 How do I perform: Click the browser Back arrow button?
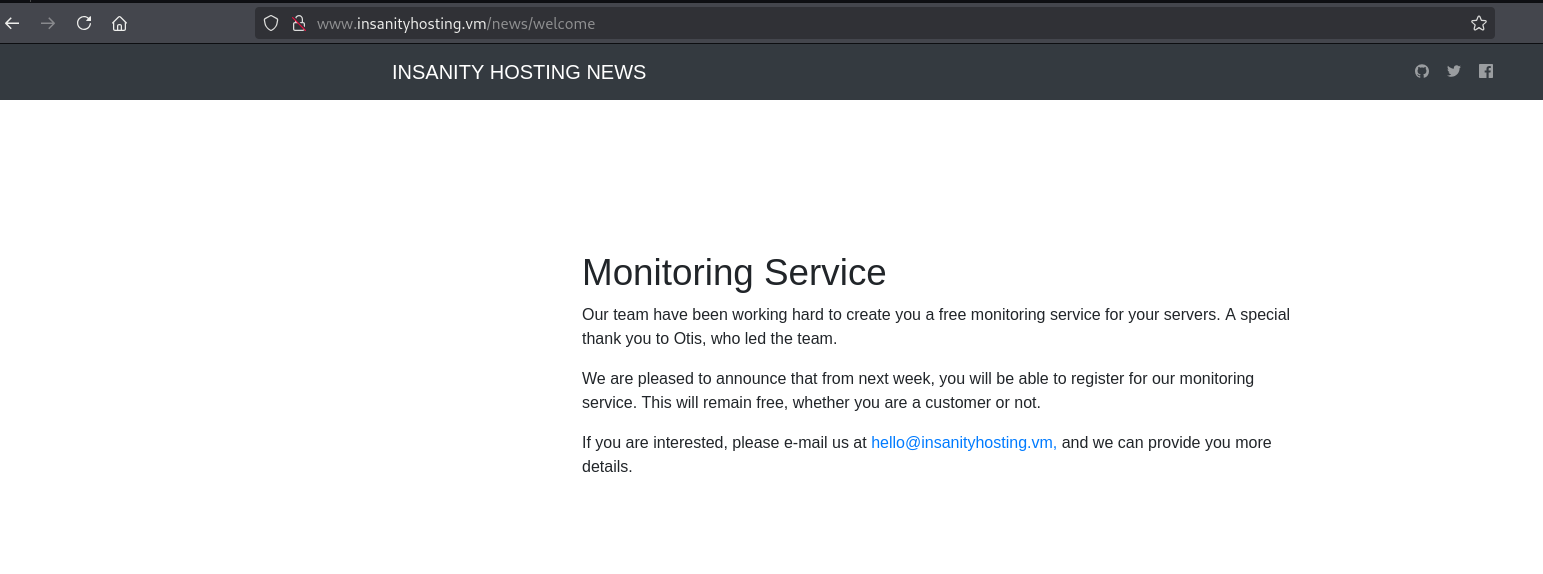(x=13, y=23)
